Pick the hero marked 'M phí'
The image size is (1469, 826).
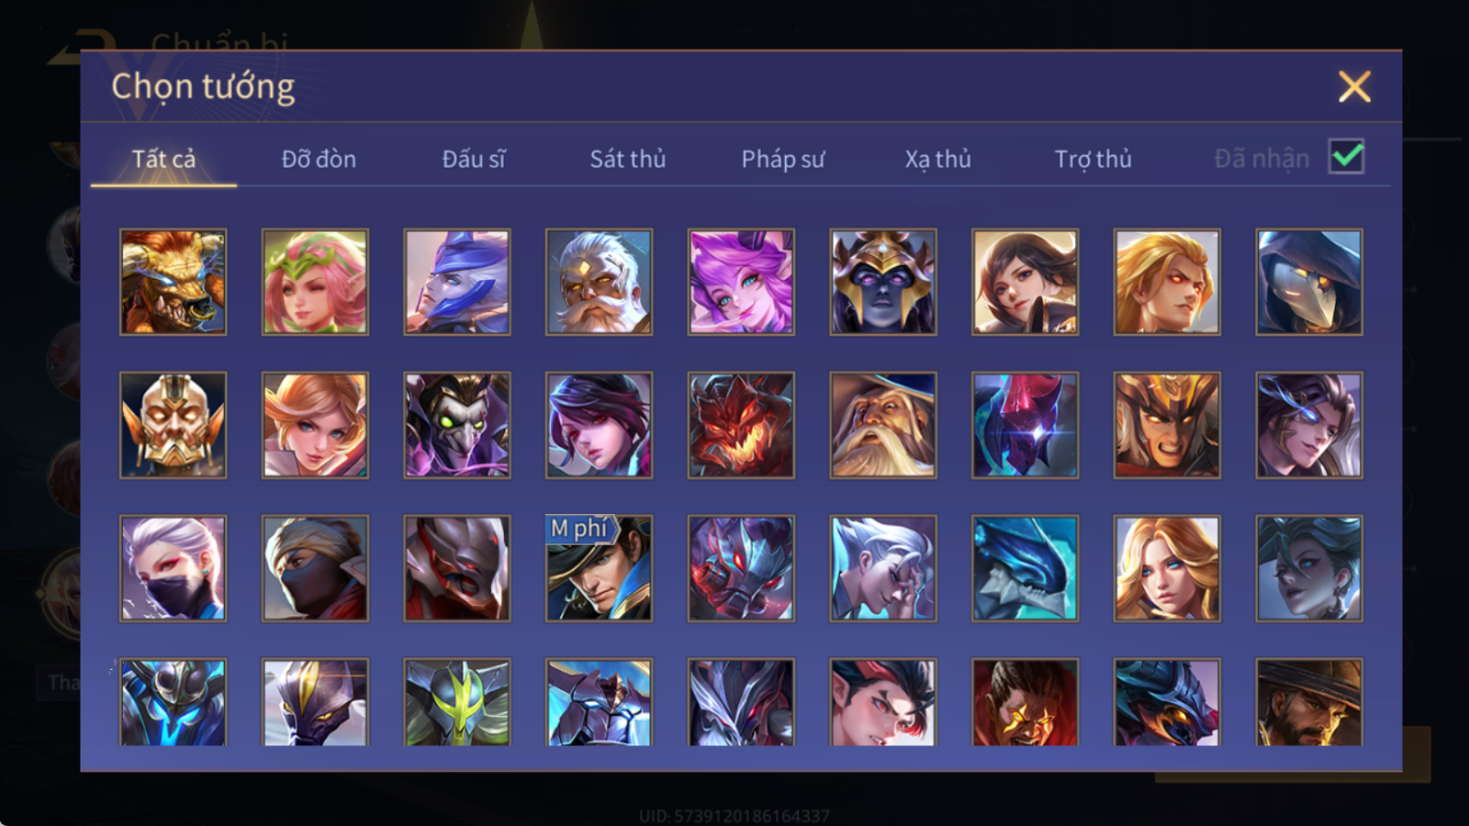pyautogui.click(x=599, y=568)
